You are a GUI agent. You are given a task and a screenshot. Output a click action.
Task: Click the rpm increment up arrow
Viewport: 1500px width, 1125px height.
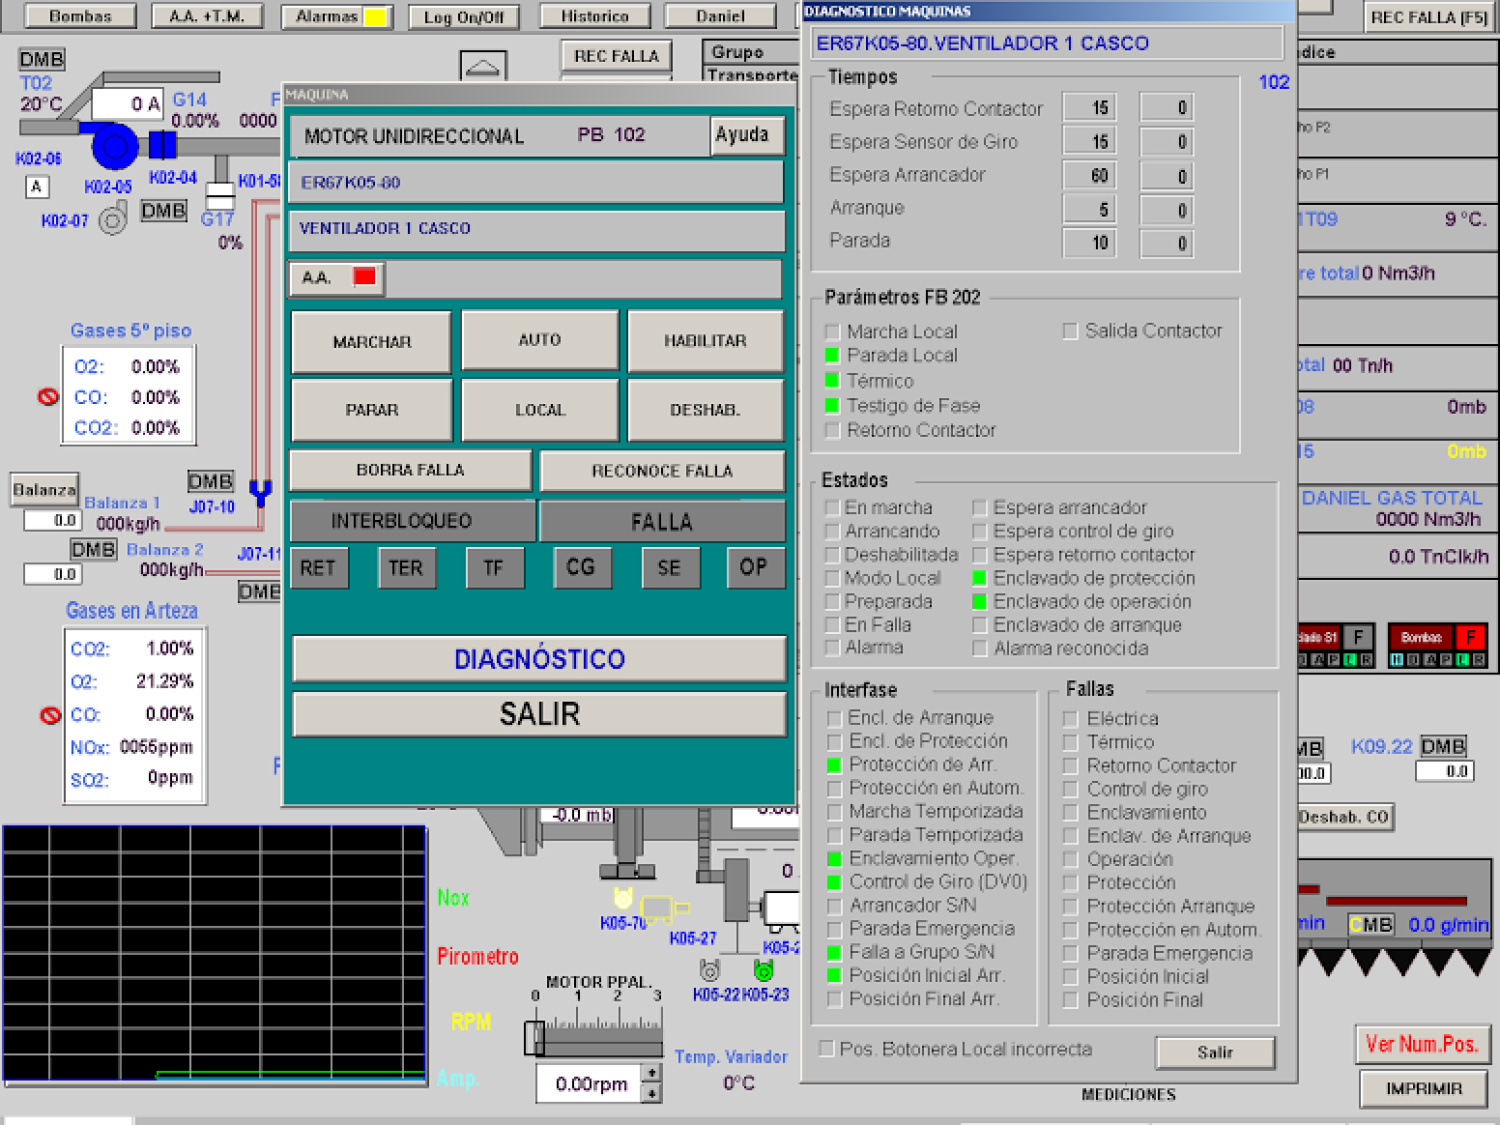[x=651, y=1073]
